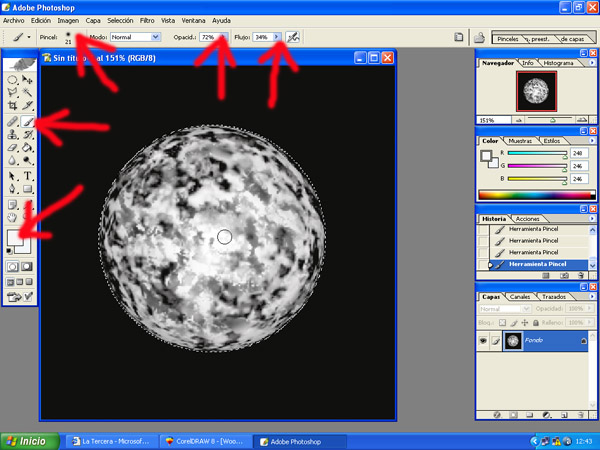Click the new layer icon
This screenshot has width=600, height=450.
pyautogui.click(x=564, y=415)
